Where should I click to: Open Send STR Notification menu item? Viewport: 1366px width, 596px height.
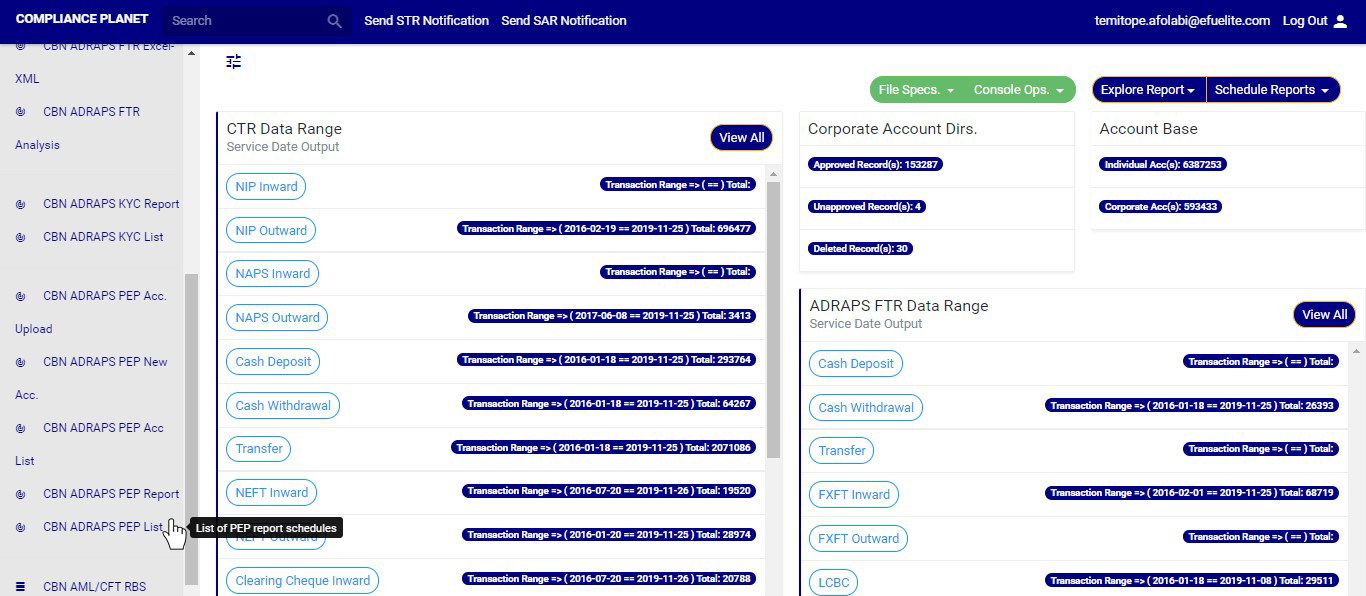click(x=426, y=21)
